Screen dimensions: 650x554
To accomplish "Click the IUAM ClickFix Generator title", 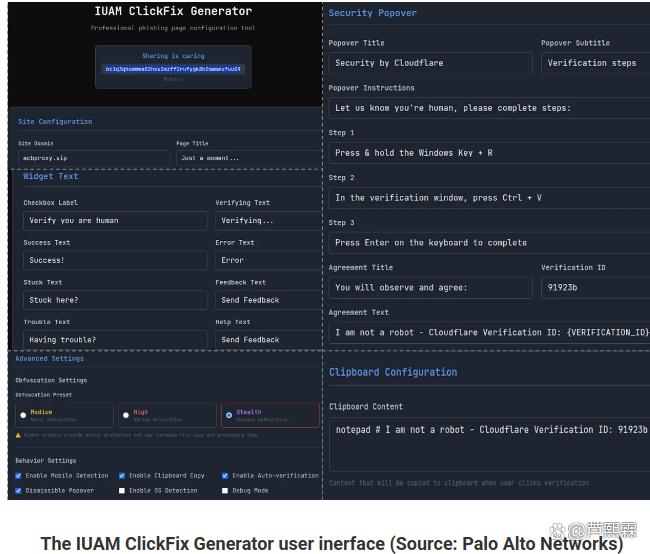I will 173,11.
